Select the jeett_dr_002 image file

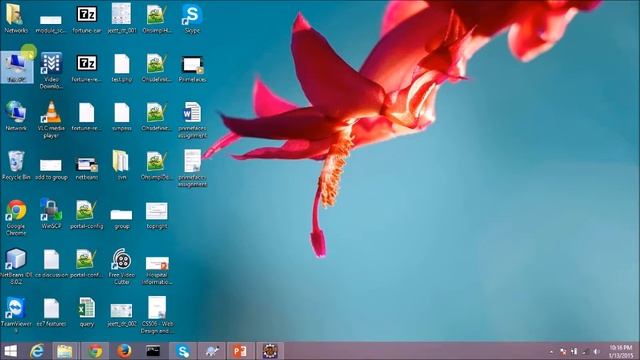pyautogui.click(x=122, y=315)
